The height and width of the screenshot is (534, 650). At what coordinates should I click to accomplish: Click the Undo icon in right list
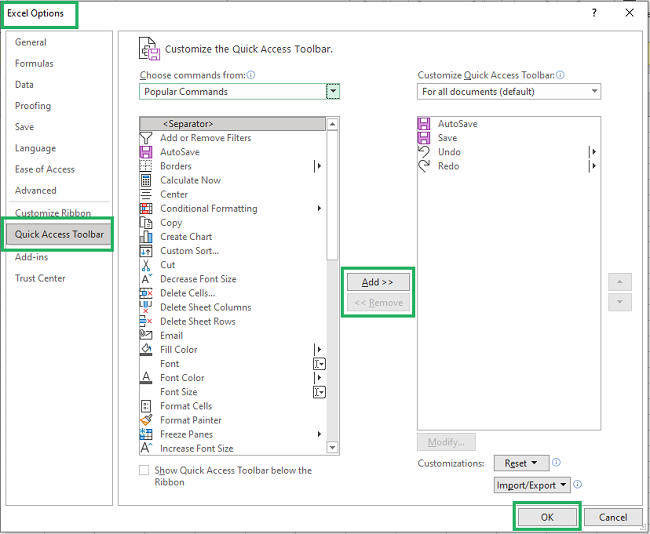click(x=424, y=152)
